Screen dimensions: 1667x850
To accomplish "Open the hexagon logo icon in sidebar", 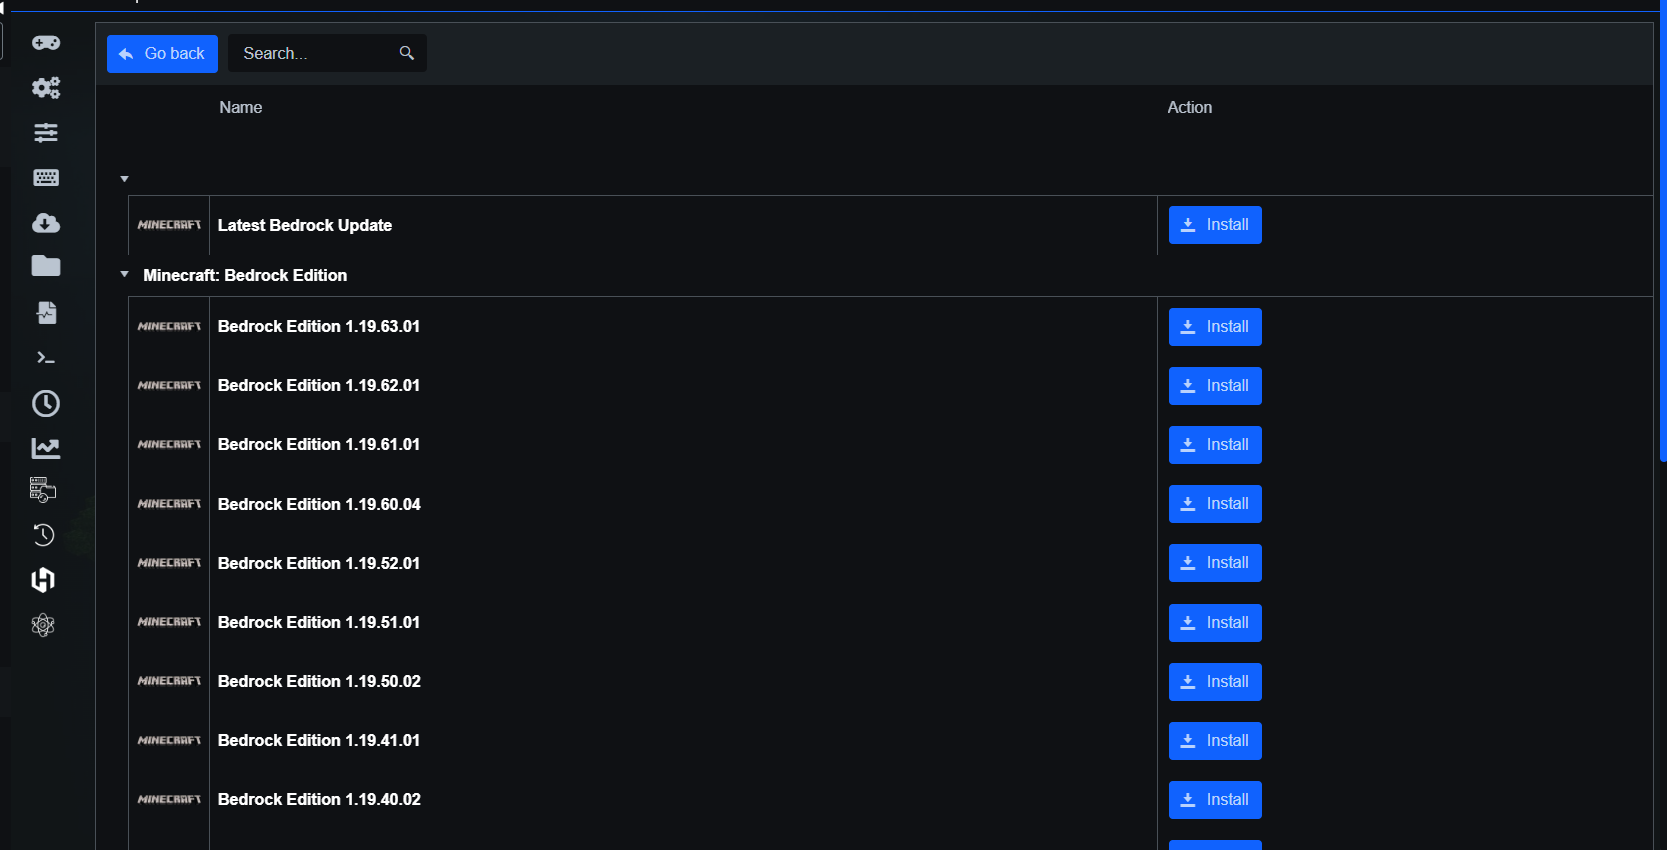I will [43, 580].
